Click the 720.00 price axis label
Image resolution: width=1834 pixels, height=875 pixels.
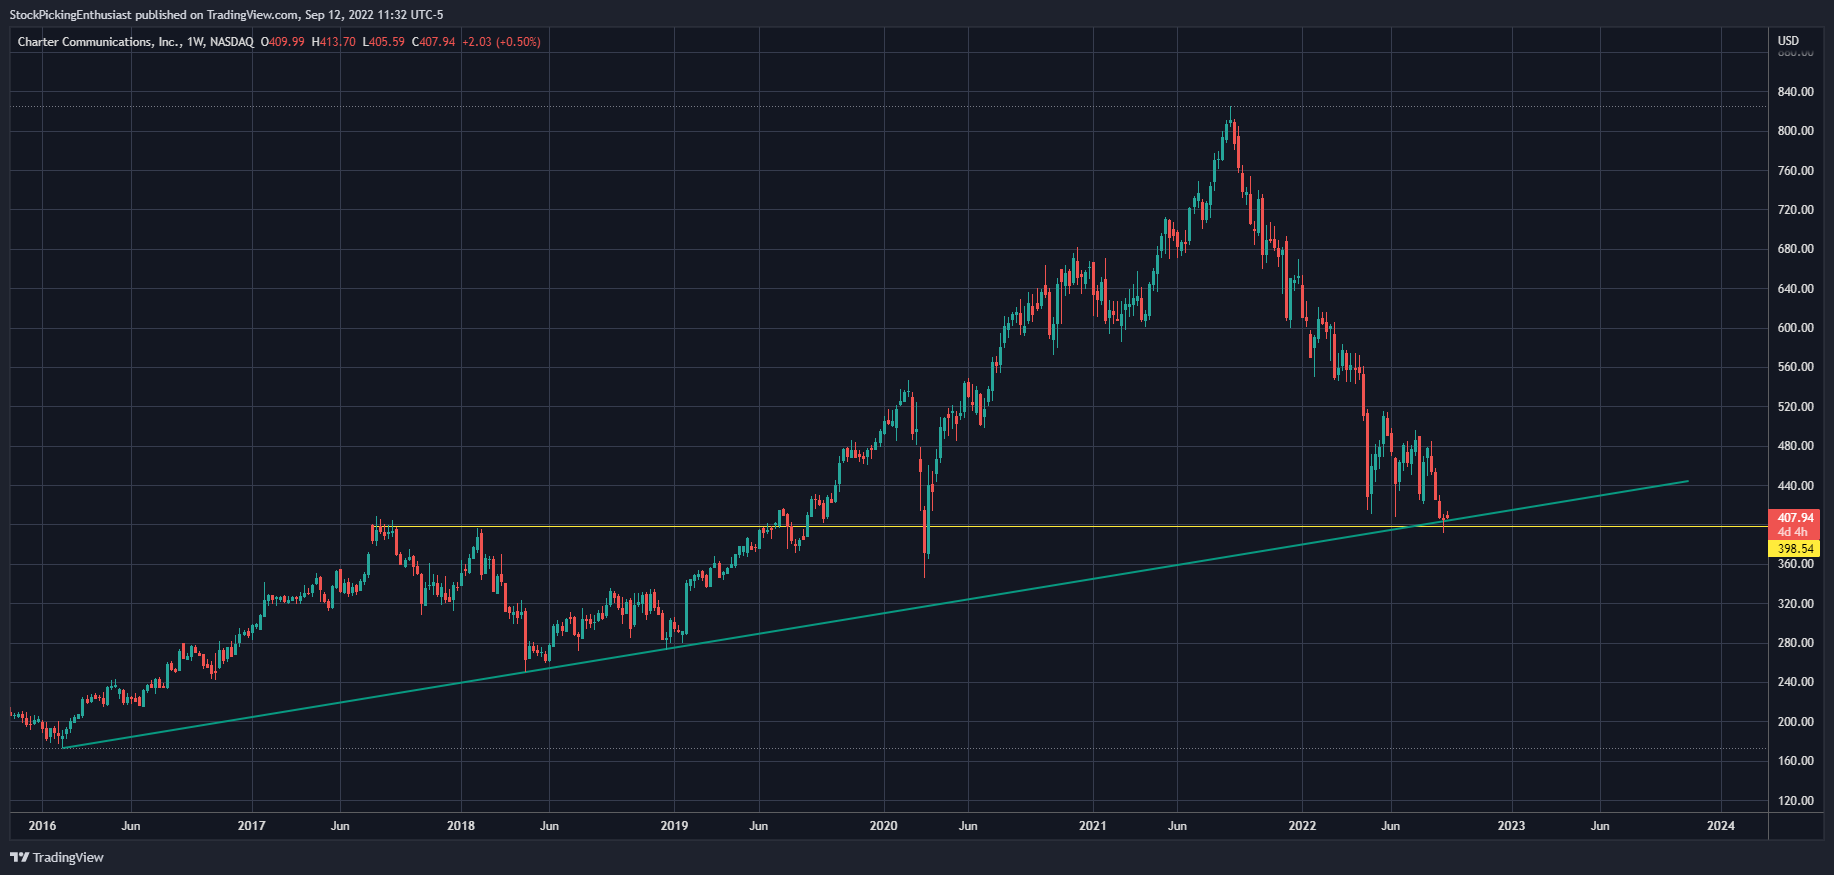pos(1795,210)
